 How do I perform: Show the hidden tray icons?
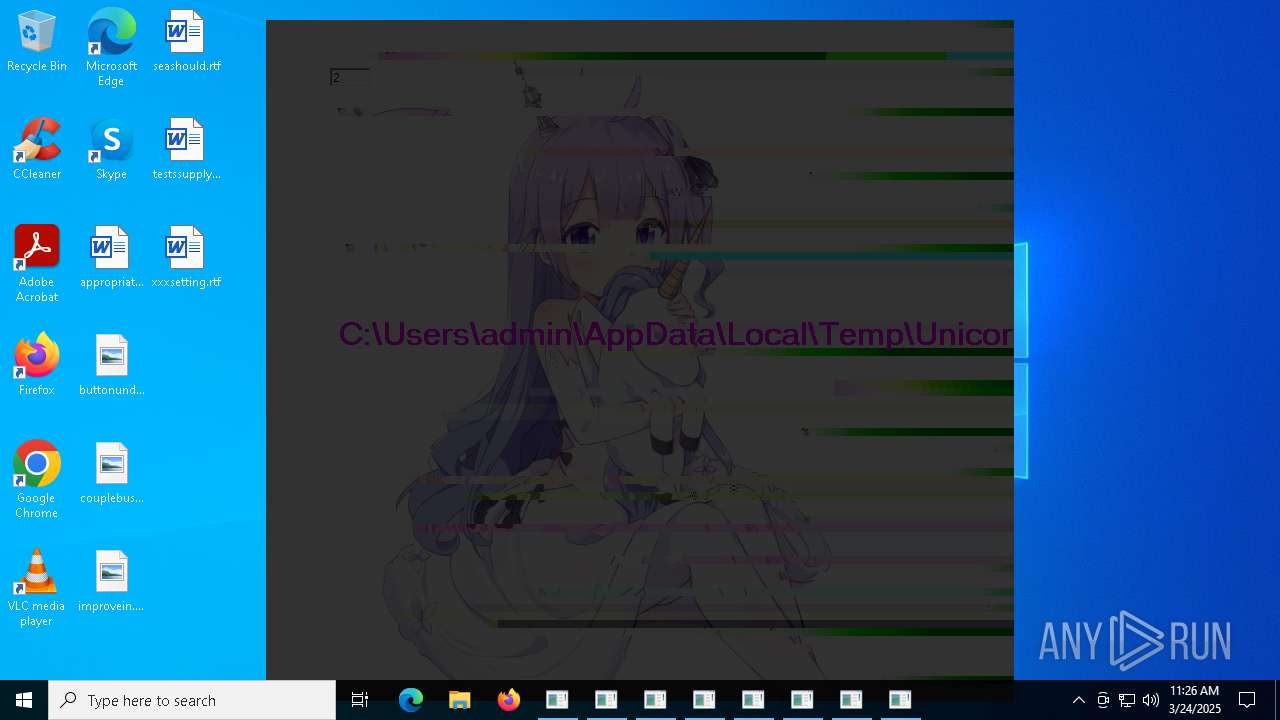pyautogui.click(x=1079, y=700)
